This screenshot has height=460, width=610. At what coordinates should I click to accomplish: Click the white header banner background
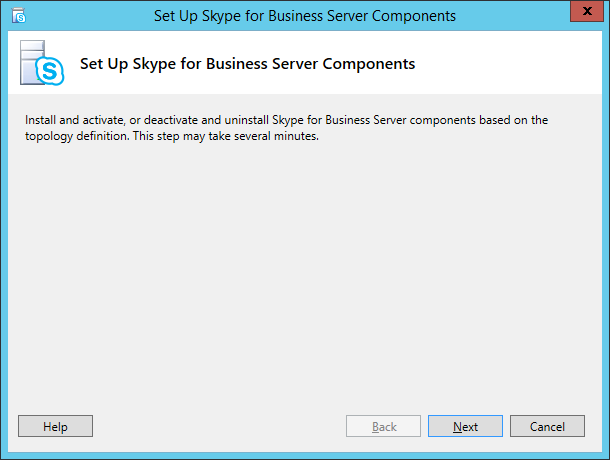click(x=506, y=62)
